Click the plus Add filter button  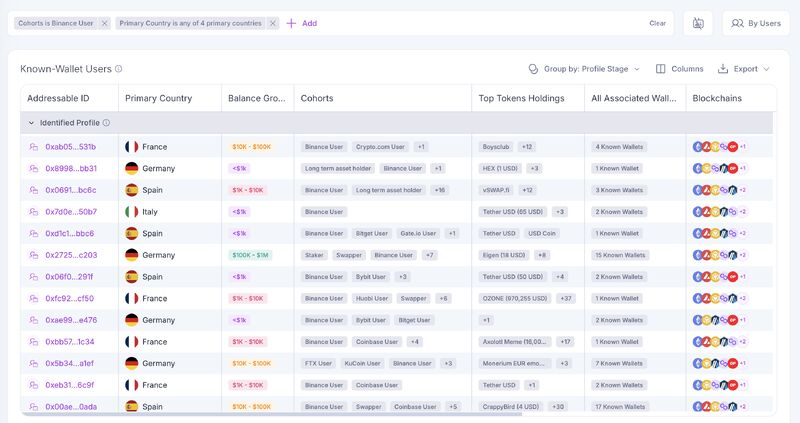click(x=302, y=23)
